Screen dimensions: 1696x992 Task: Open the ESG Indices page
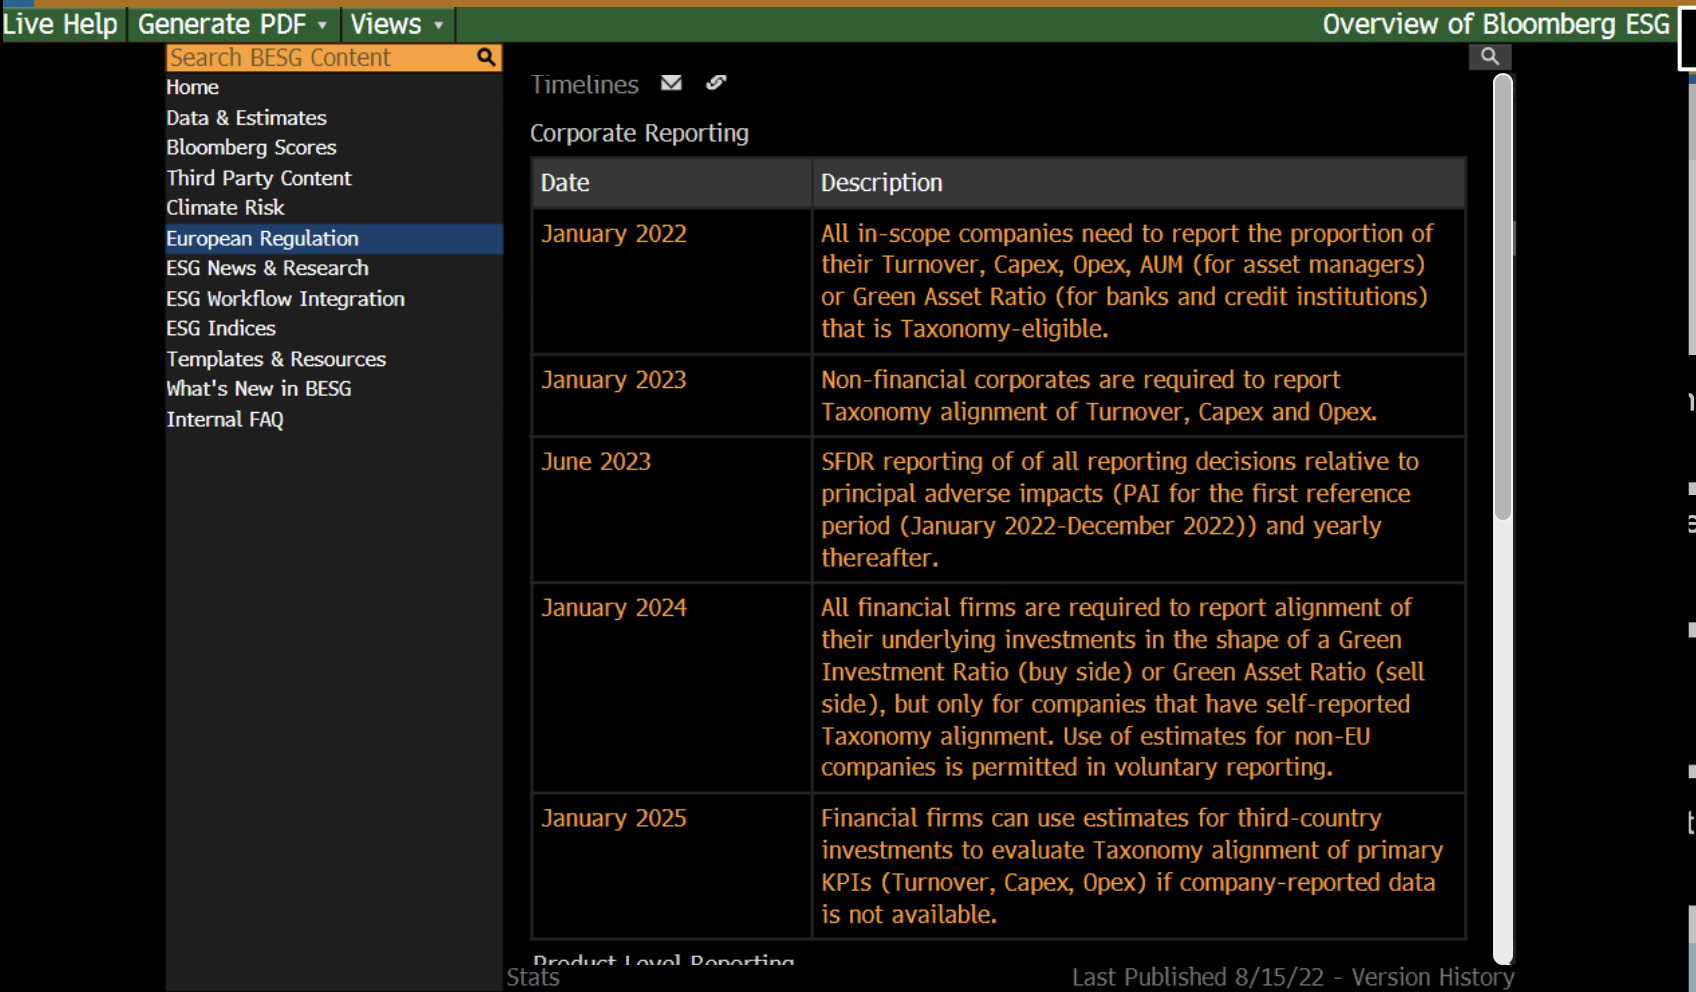[220, 328]
